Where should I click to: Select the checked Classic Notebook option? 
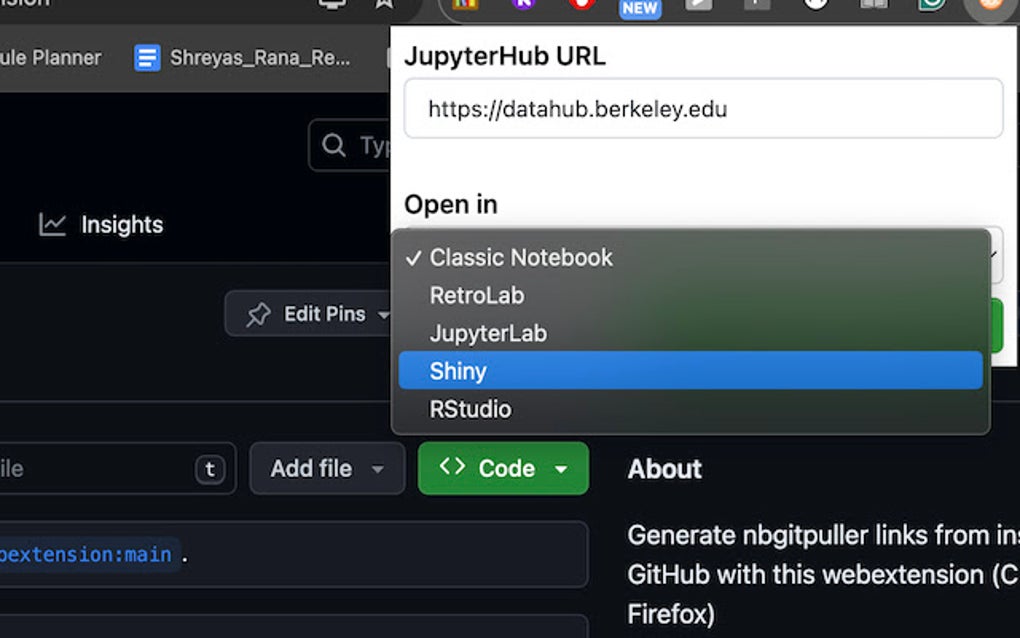520,257
